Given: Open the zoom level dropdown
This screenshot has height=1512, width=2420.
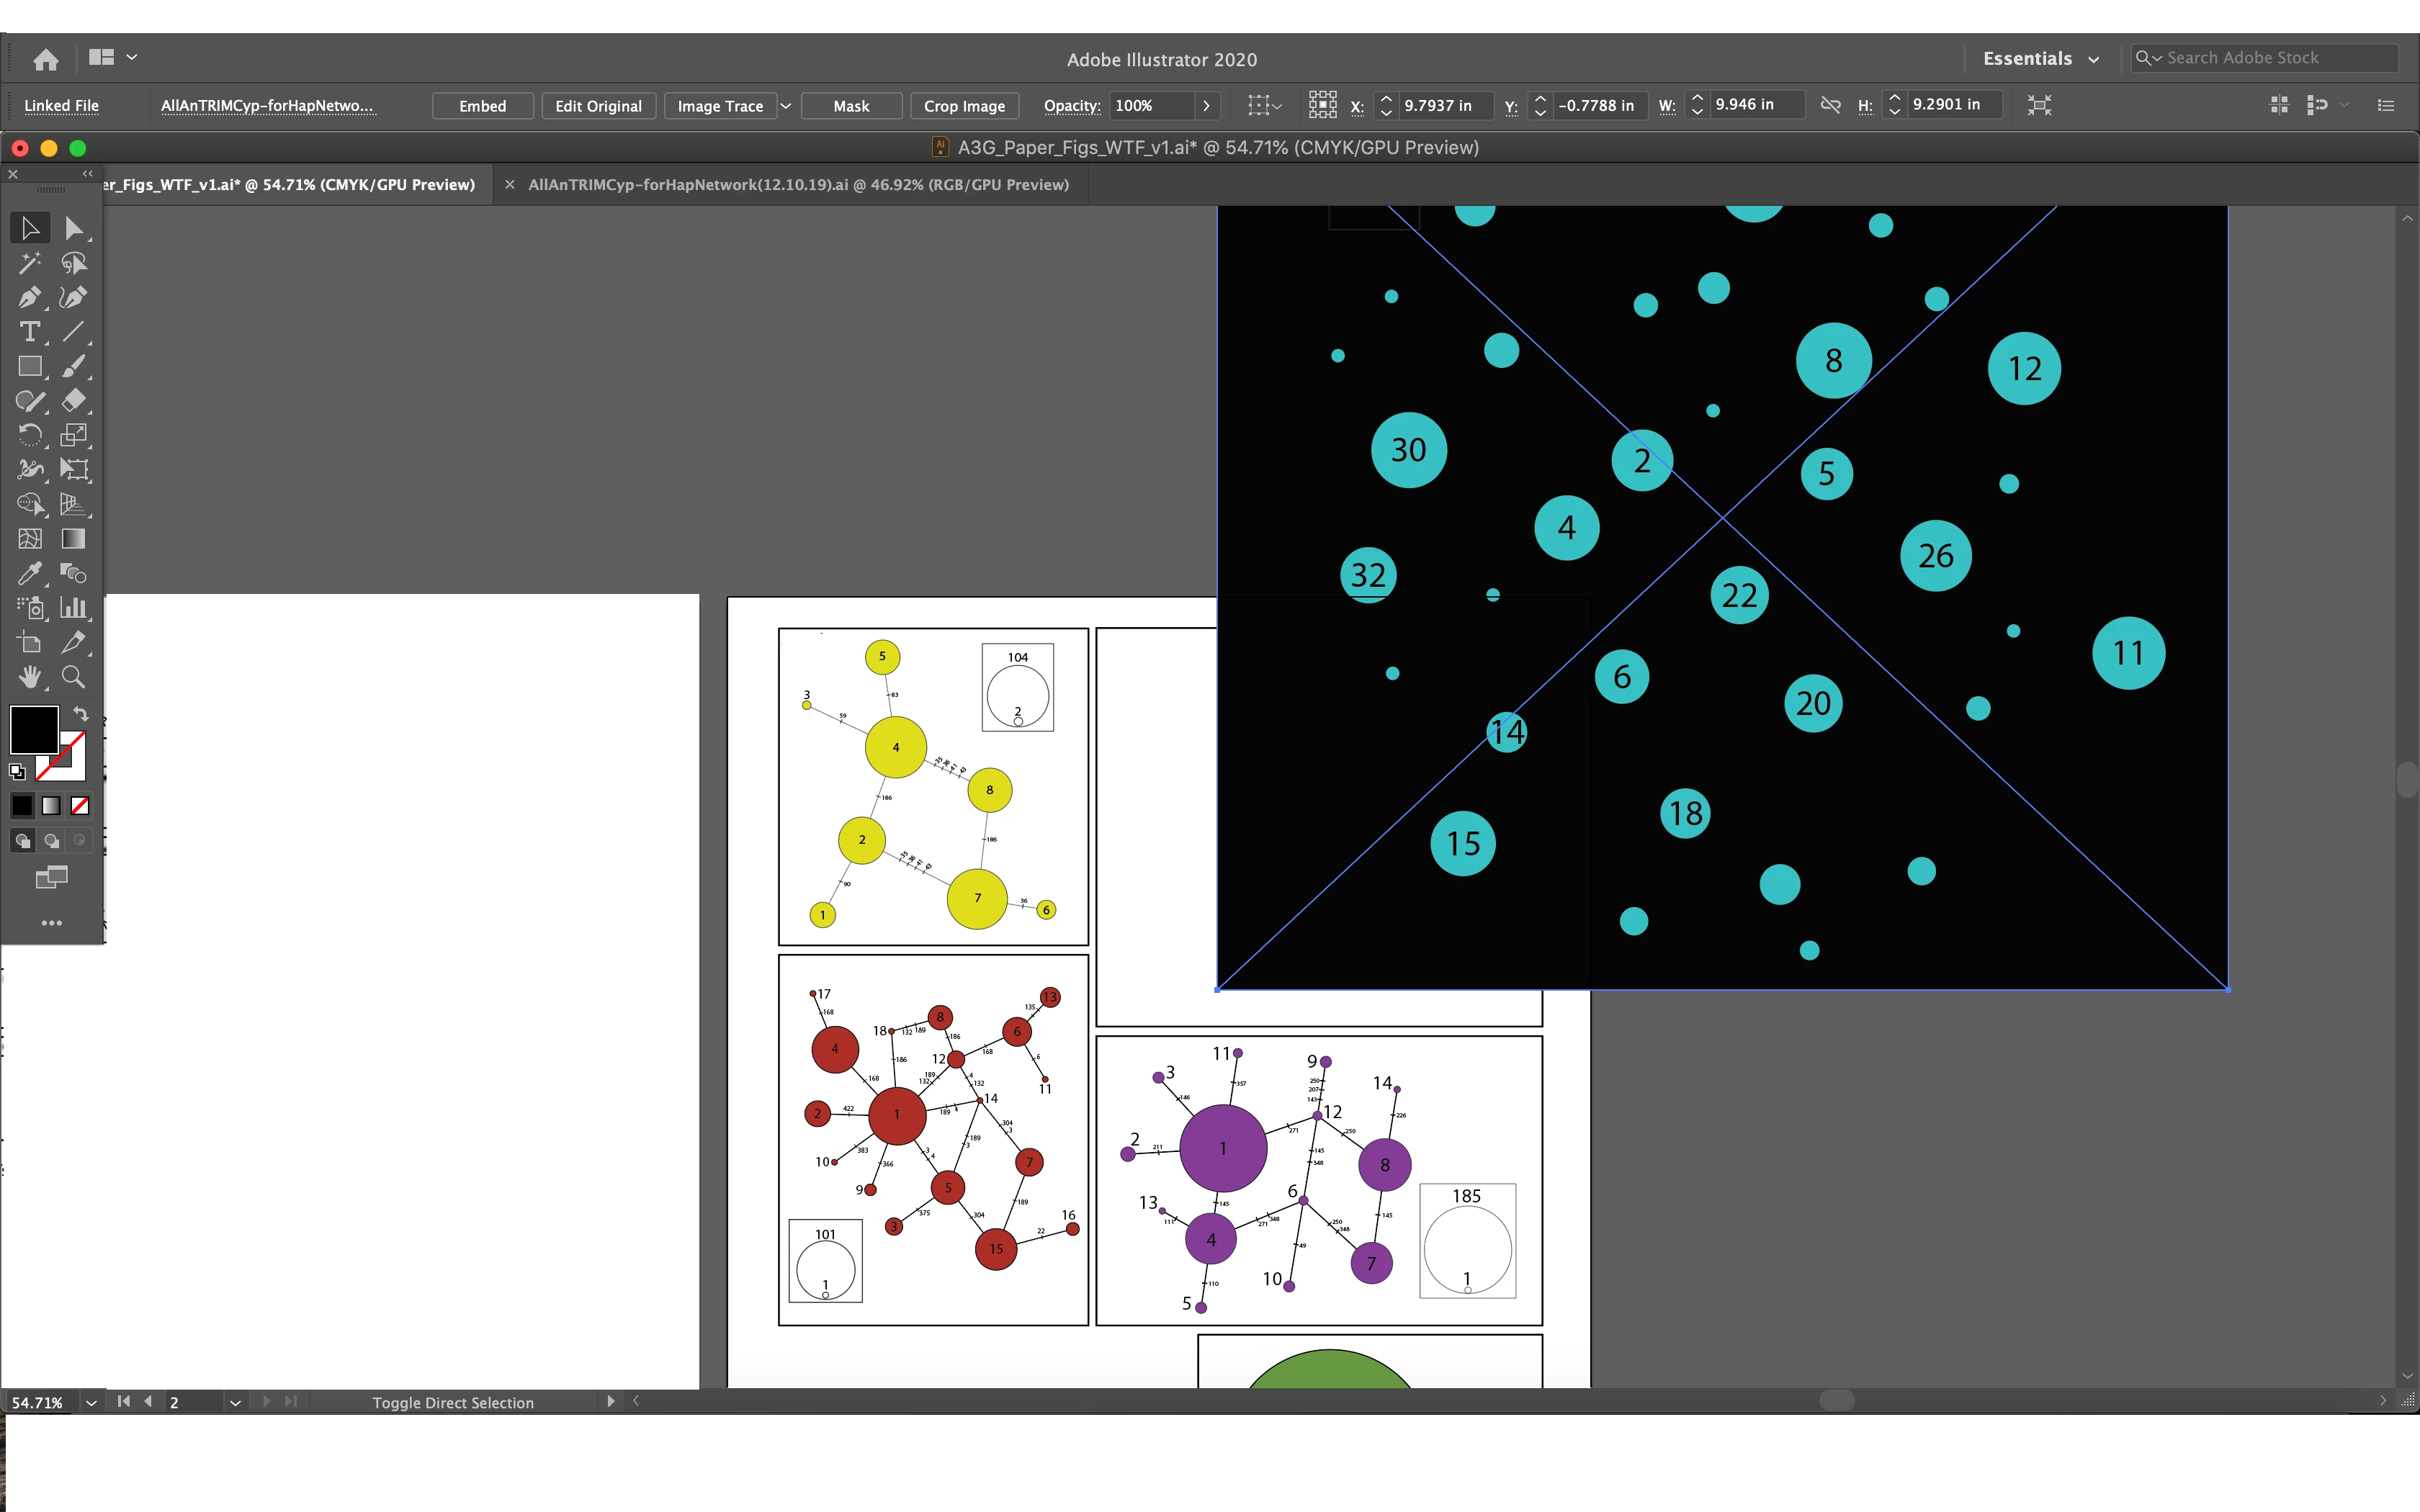Looking at the screenshot, I should coord(91,1402).
